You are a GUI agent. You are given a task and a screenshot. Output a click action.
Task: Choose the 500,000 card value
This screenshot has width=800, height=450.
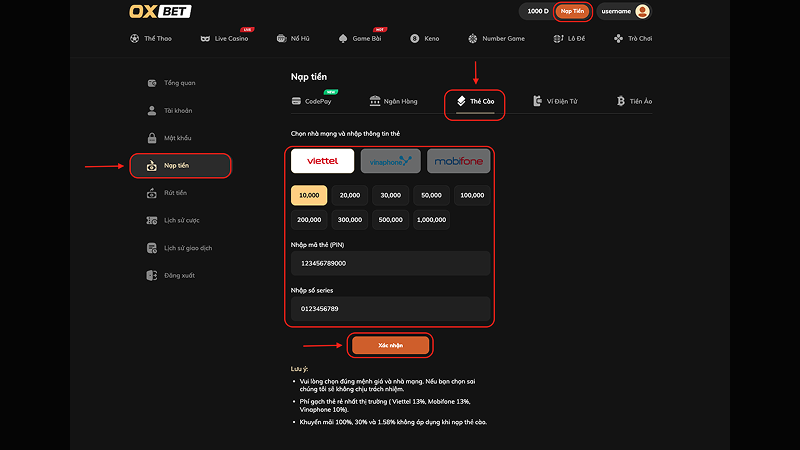point(391,219)
